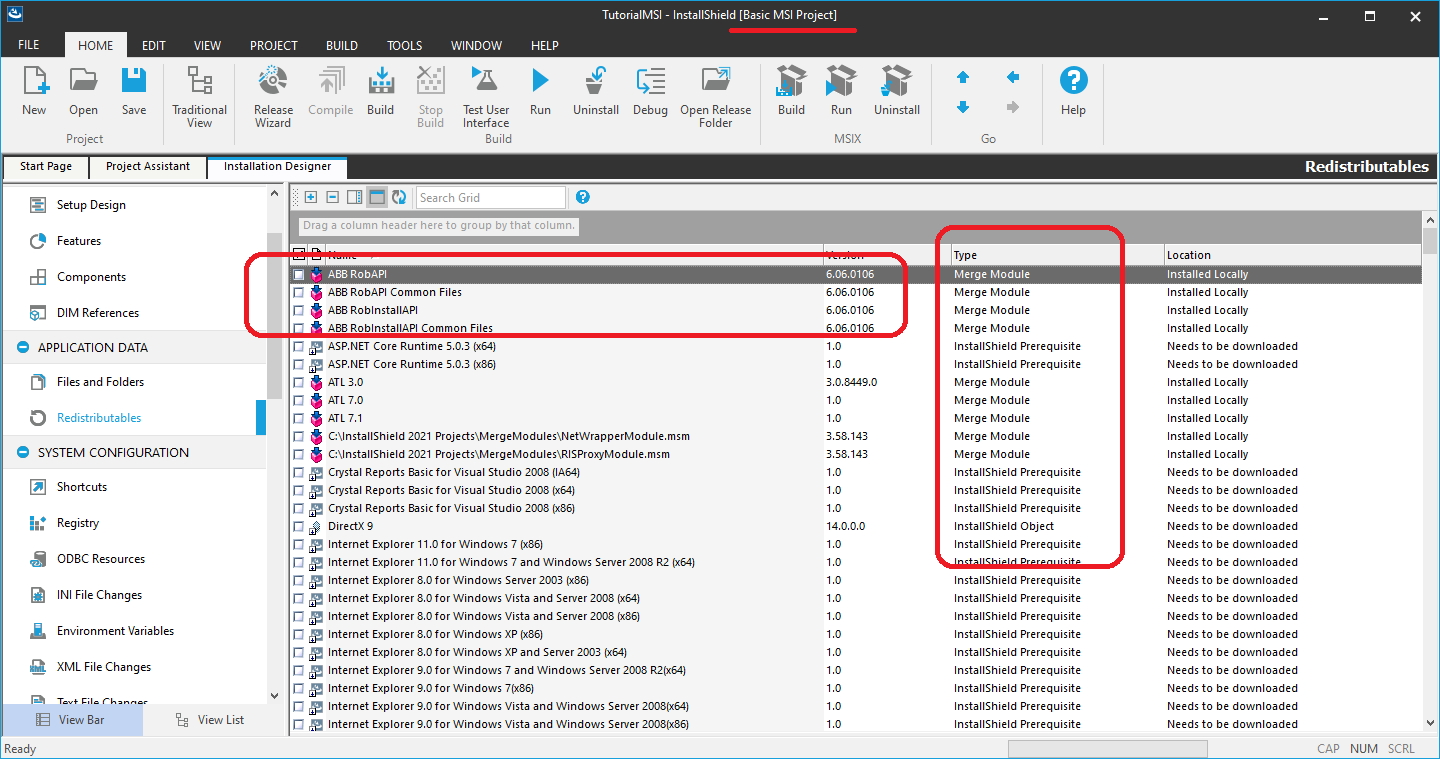Open the EDIT ribbon tab

(153, 45)
